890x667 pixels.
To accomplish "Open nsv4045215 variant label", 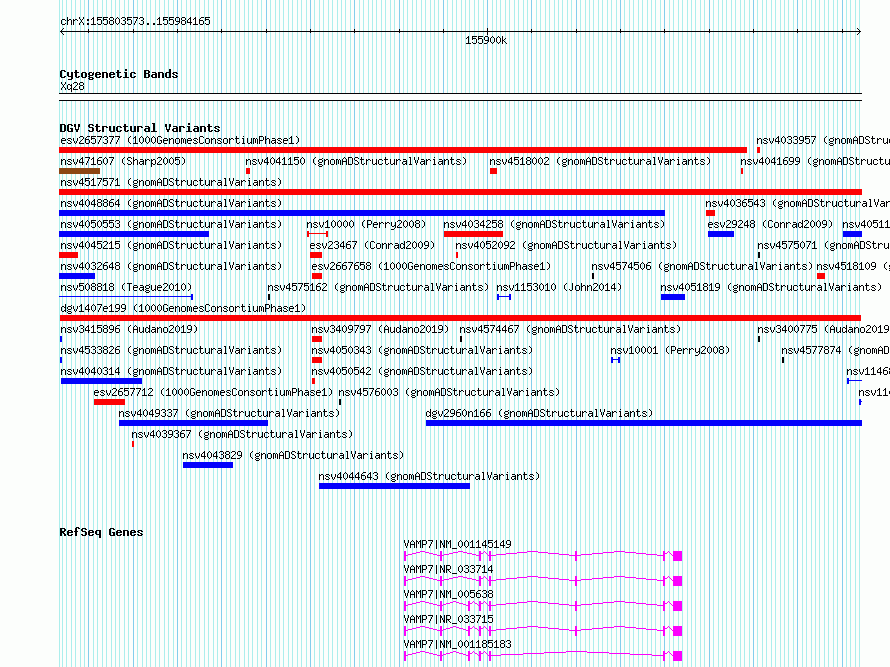I will point(171,245).
